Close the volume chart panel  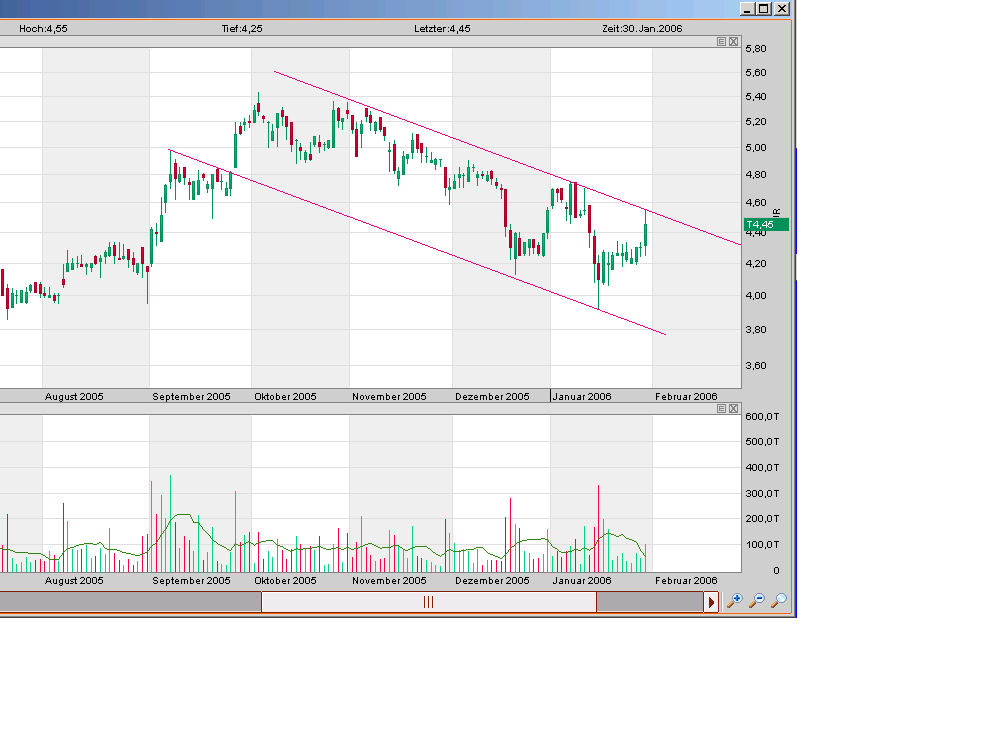734,408
